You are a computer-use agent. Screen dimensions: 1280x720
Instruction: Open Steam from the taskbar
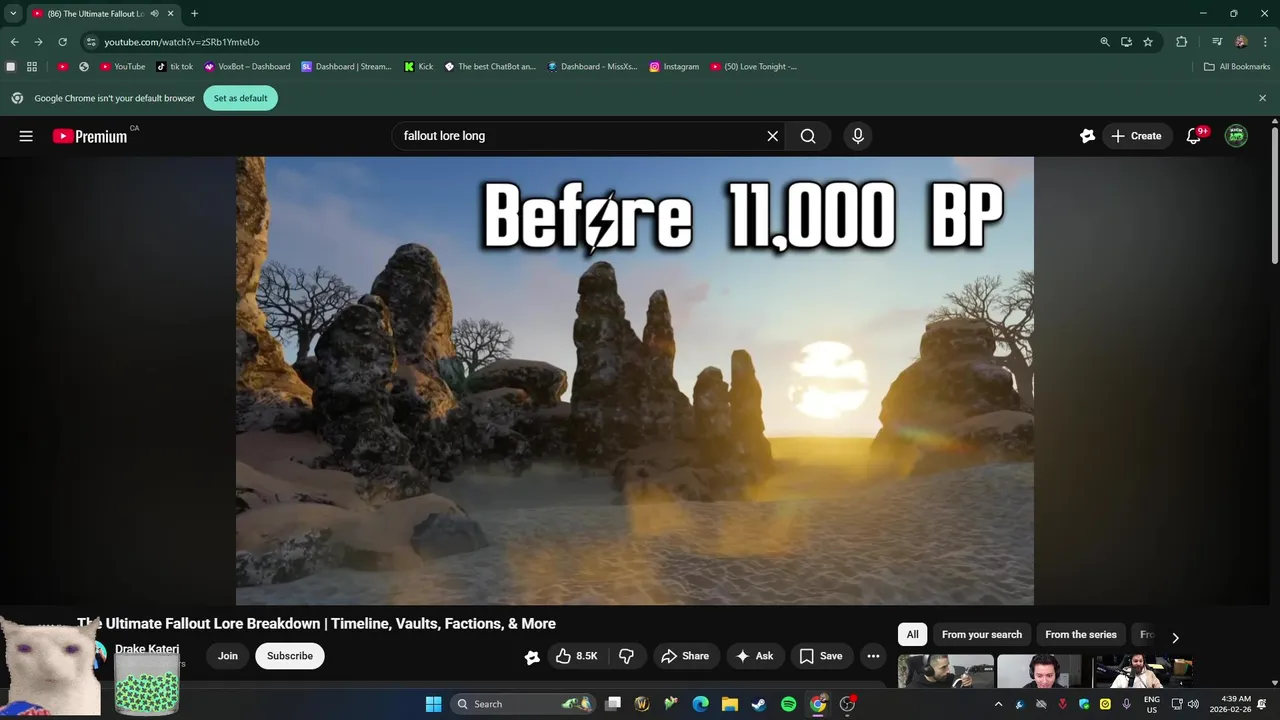(759, 704)
